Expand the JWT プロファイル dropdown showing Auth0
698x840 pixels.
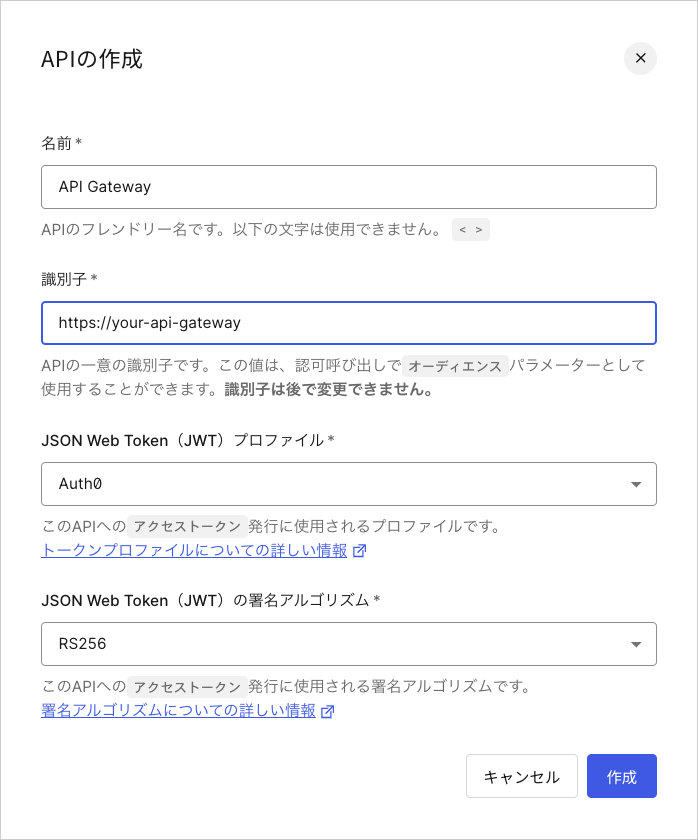click(348, 483)
